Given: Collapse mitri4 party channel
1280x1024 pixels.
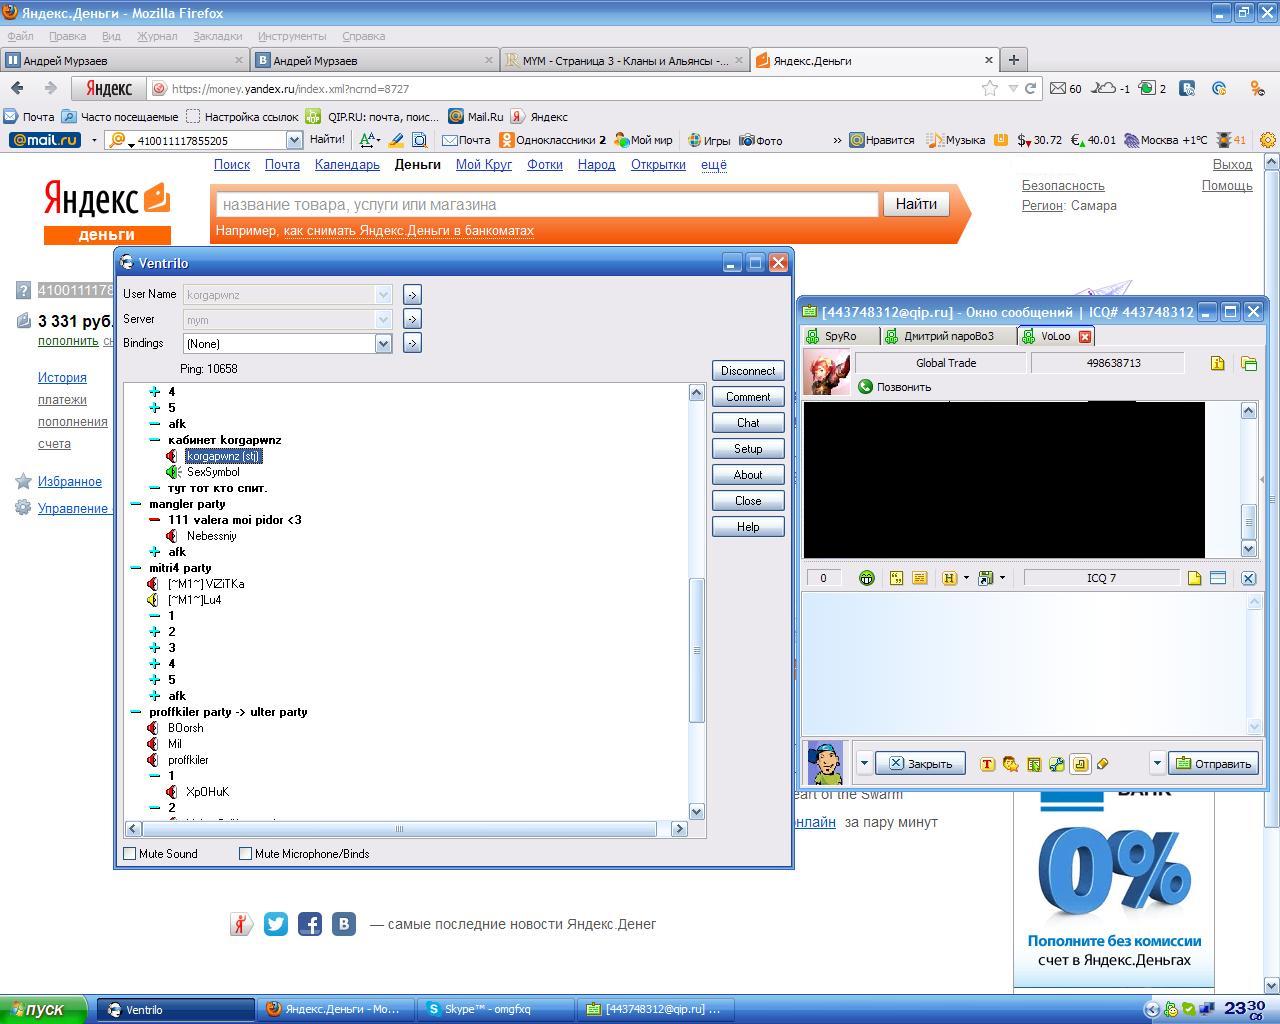Looking at the screenshot, I should (x=136, y=568).
